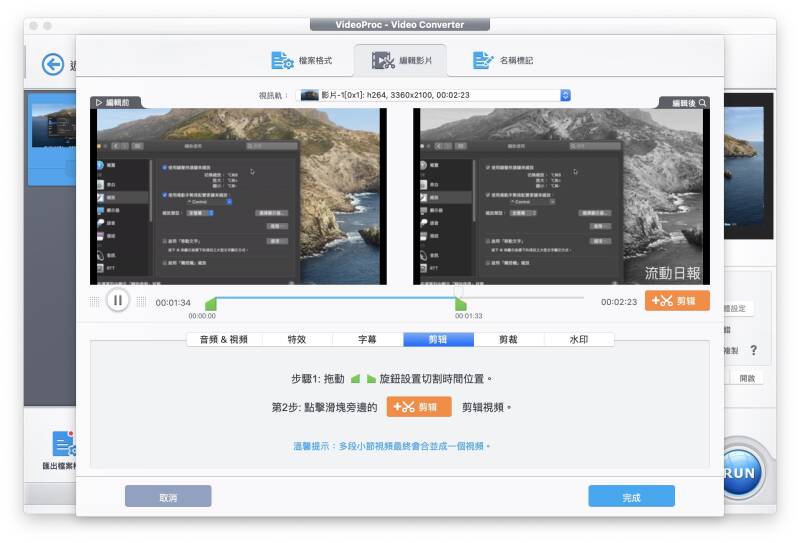Select the video thumbnail in main window list
Screen dimensions: 800x543
click(x=54, y=126)
